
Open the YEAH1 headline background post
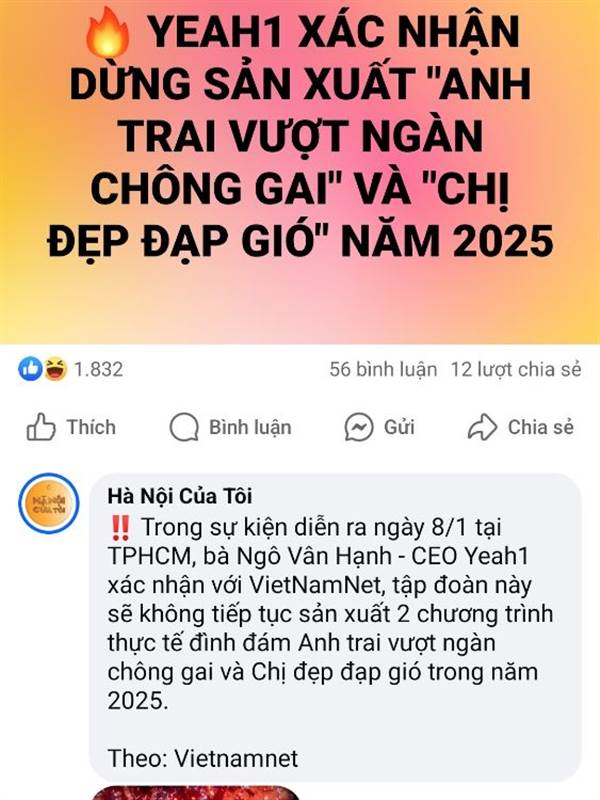[x=300, y=172]
